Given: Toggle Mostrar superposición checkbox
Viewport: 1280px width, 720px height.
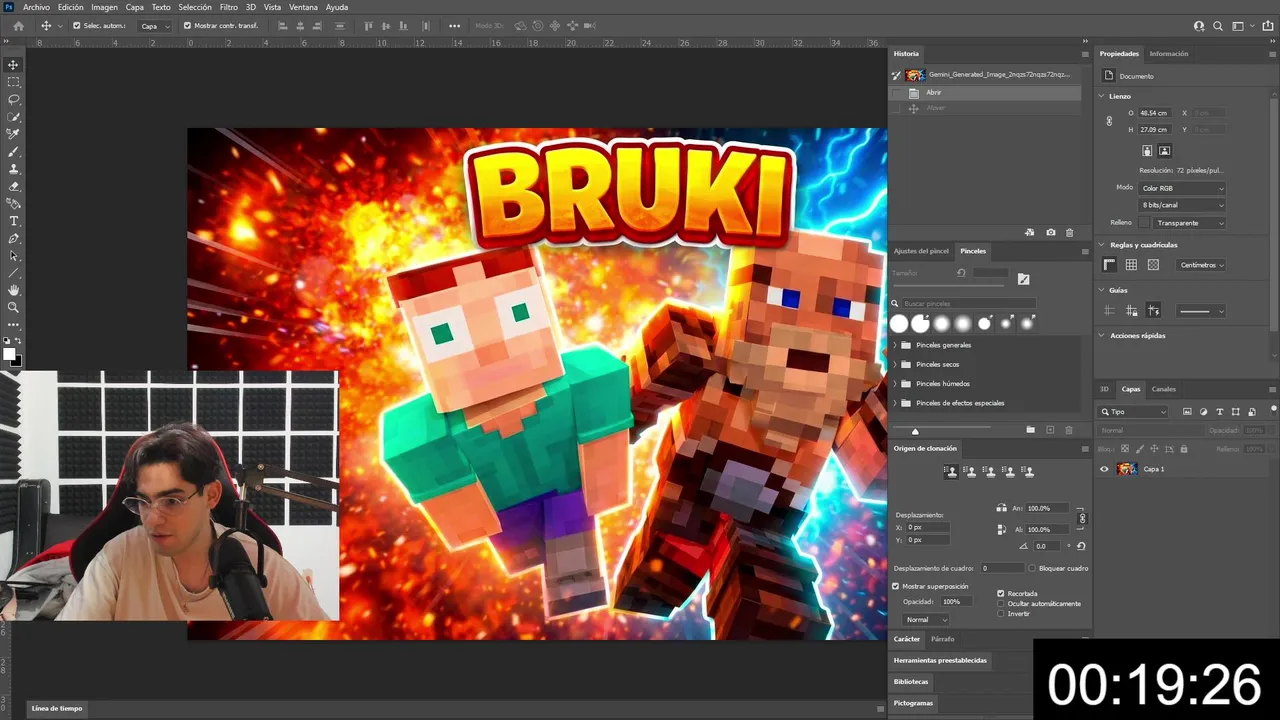Looking at the screenshot, I should tap(896, 586).
